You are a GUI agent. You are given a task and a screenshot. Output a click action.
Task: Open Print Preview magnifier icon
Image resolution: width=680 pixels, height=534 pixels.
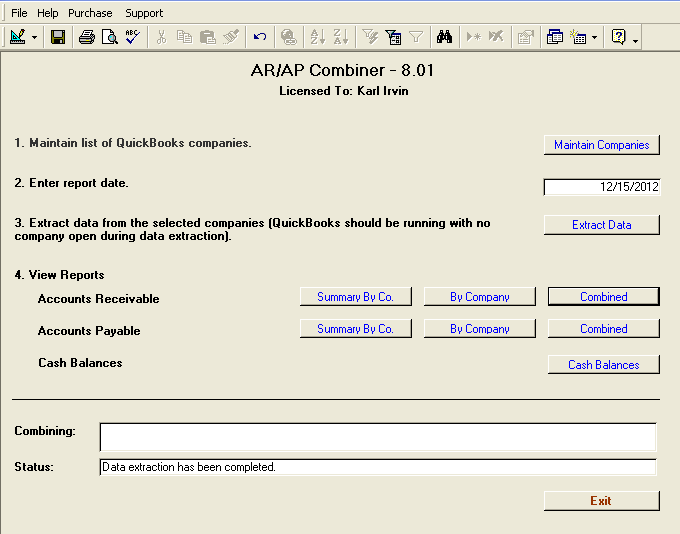110,37
